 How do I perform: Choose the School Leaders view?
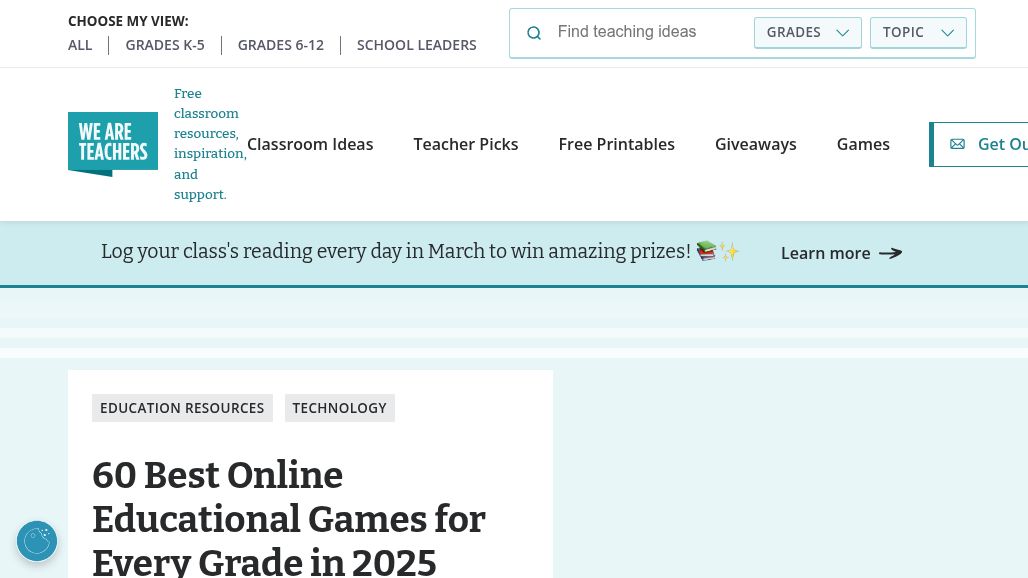click(x=416, y=45)
